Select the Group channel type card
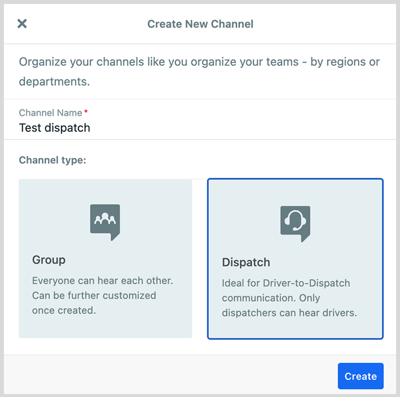 click(x=105, y=258)
